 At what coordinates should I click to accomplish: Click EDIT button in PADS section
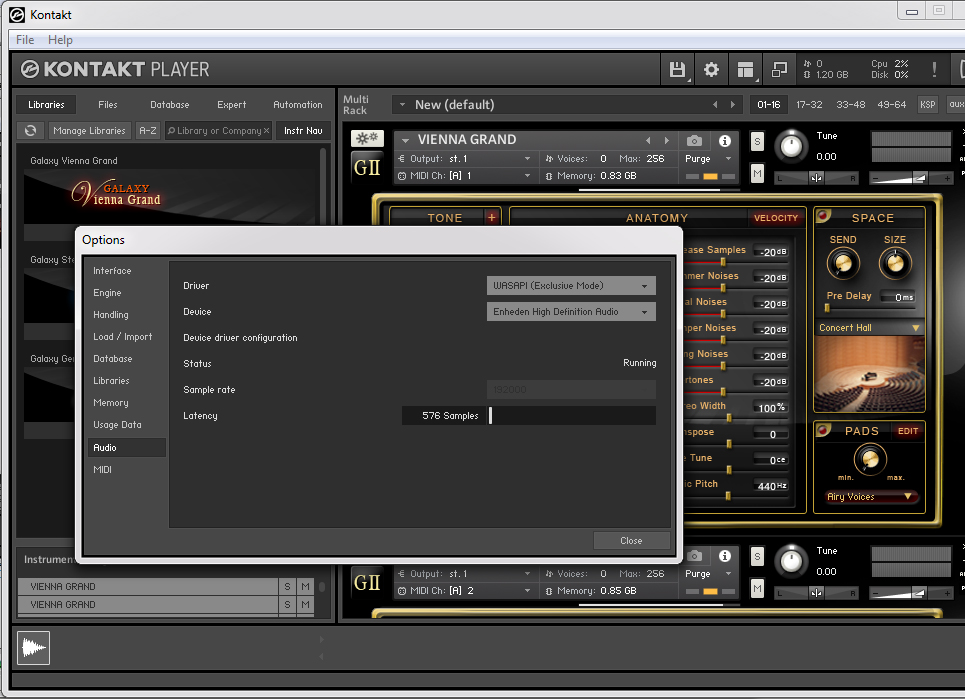(908, 431)
